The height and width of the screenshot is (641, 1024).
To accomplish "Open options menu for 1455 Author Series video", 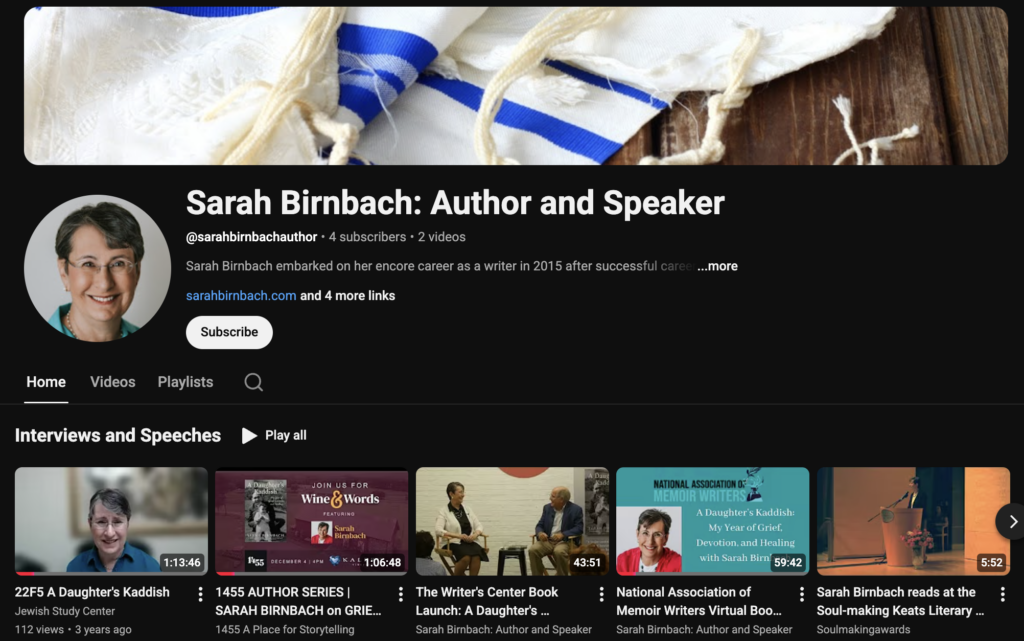I will [400, 593].
